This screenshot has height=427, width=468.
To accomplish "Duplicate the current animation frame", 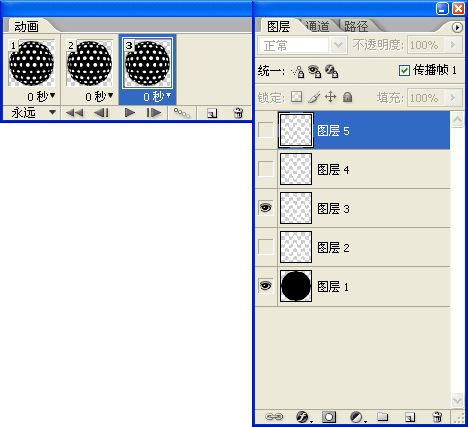I will tap(212, 113).
